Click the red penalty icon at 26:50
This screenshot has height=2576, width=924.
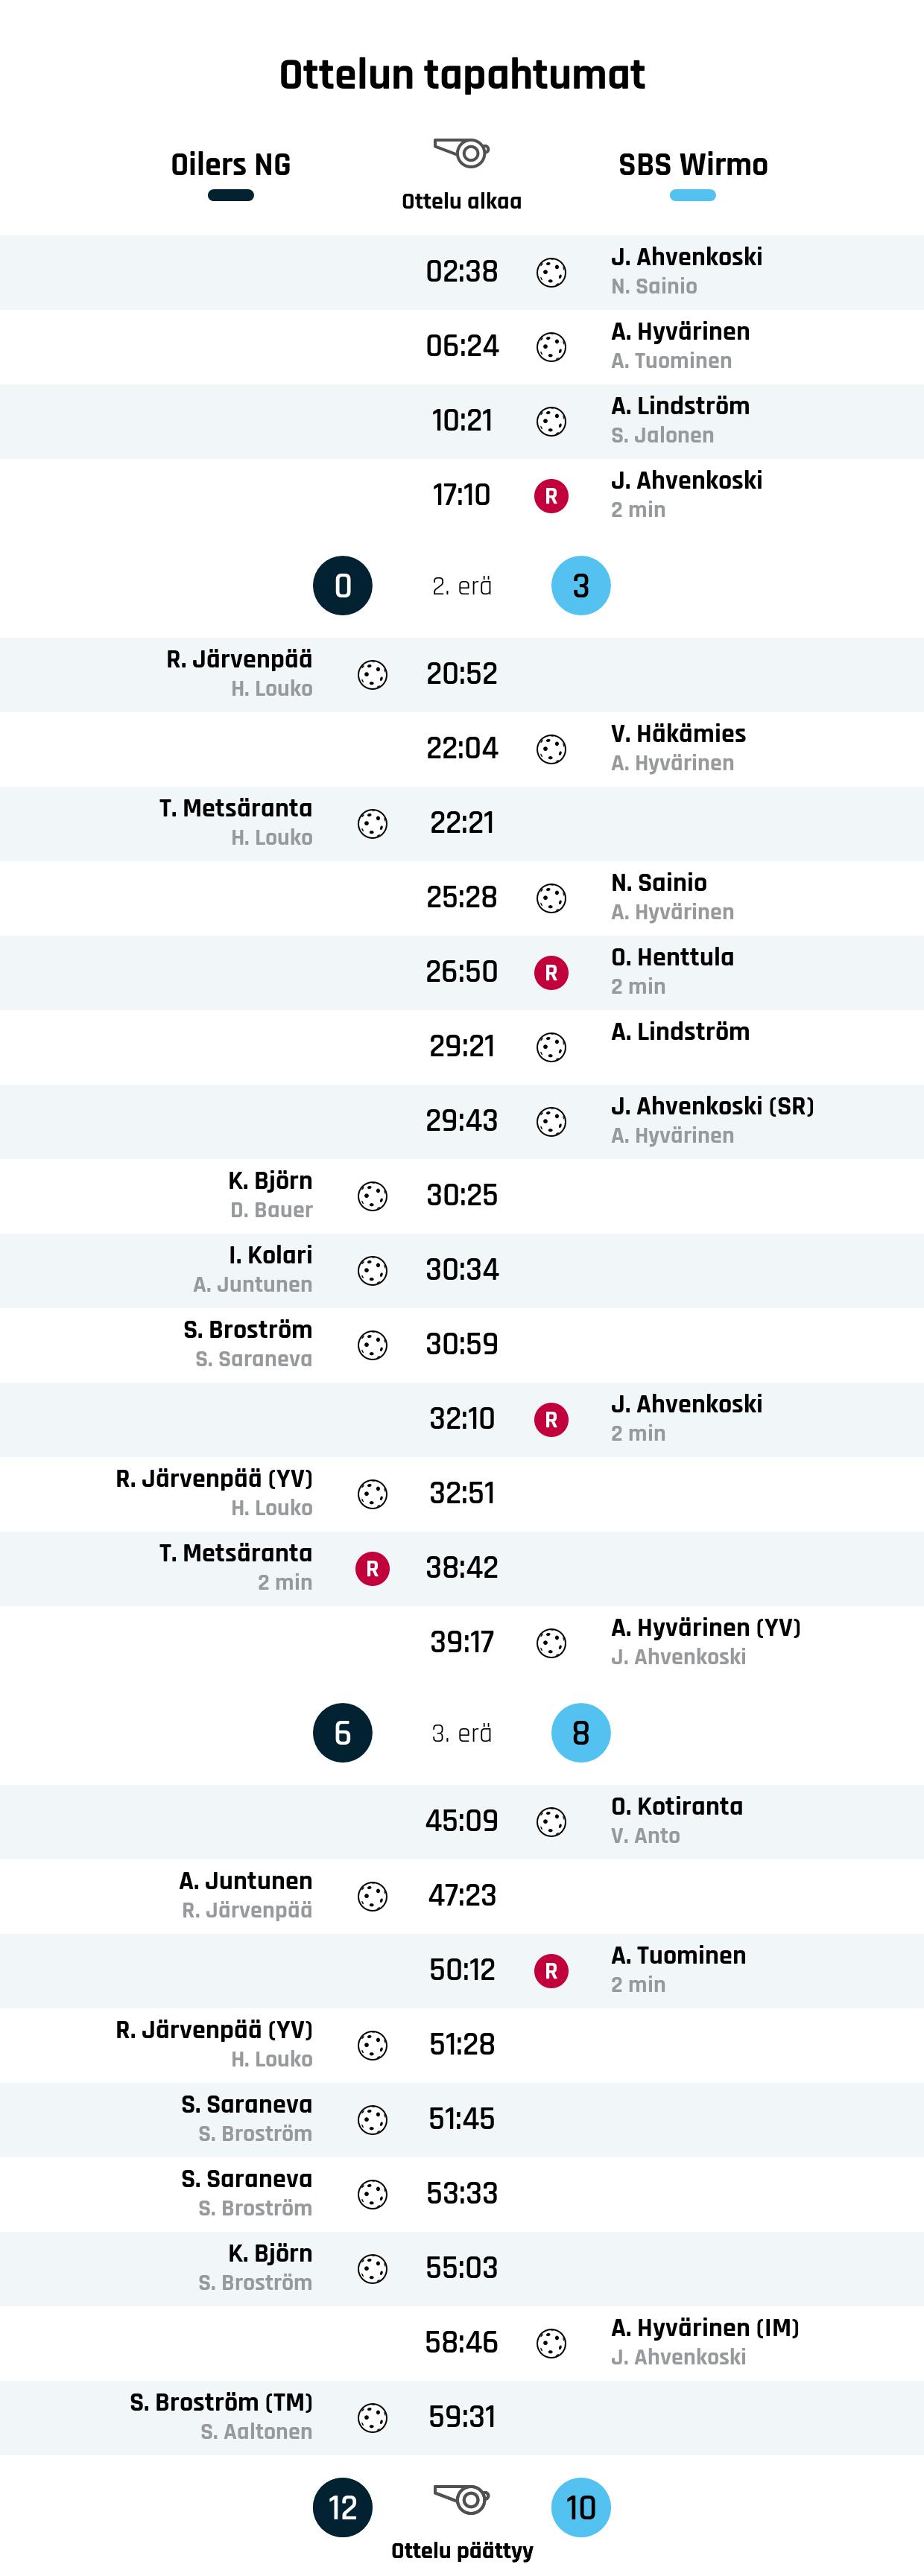(x=551, y=972)
